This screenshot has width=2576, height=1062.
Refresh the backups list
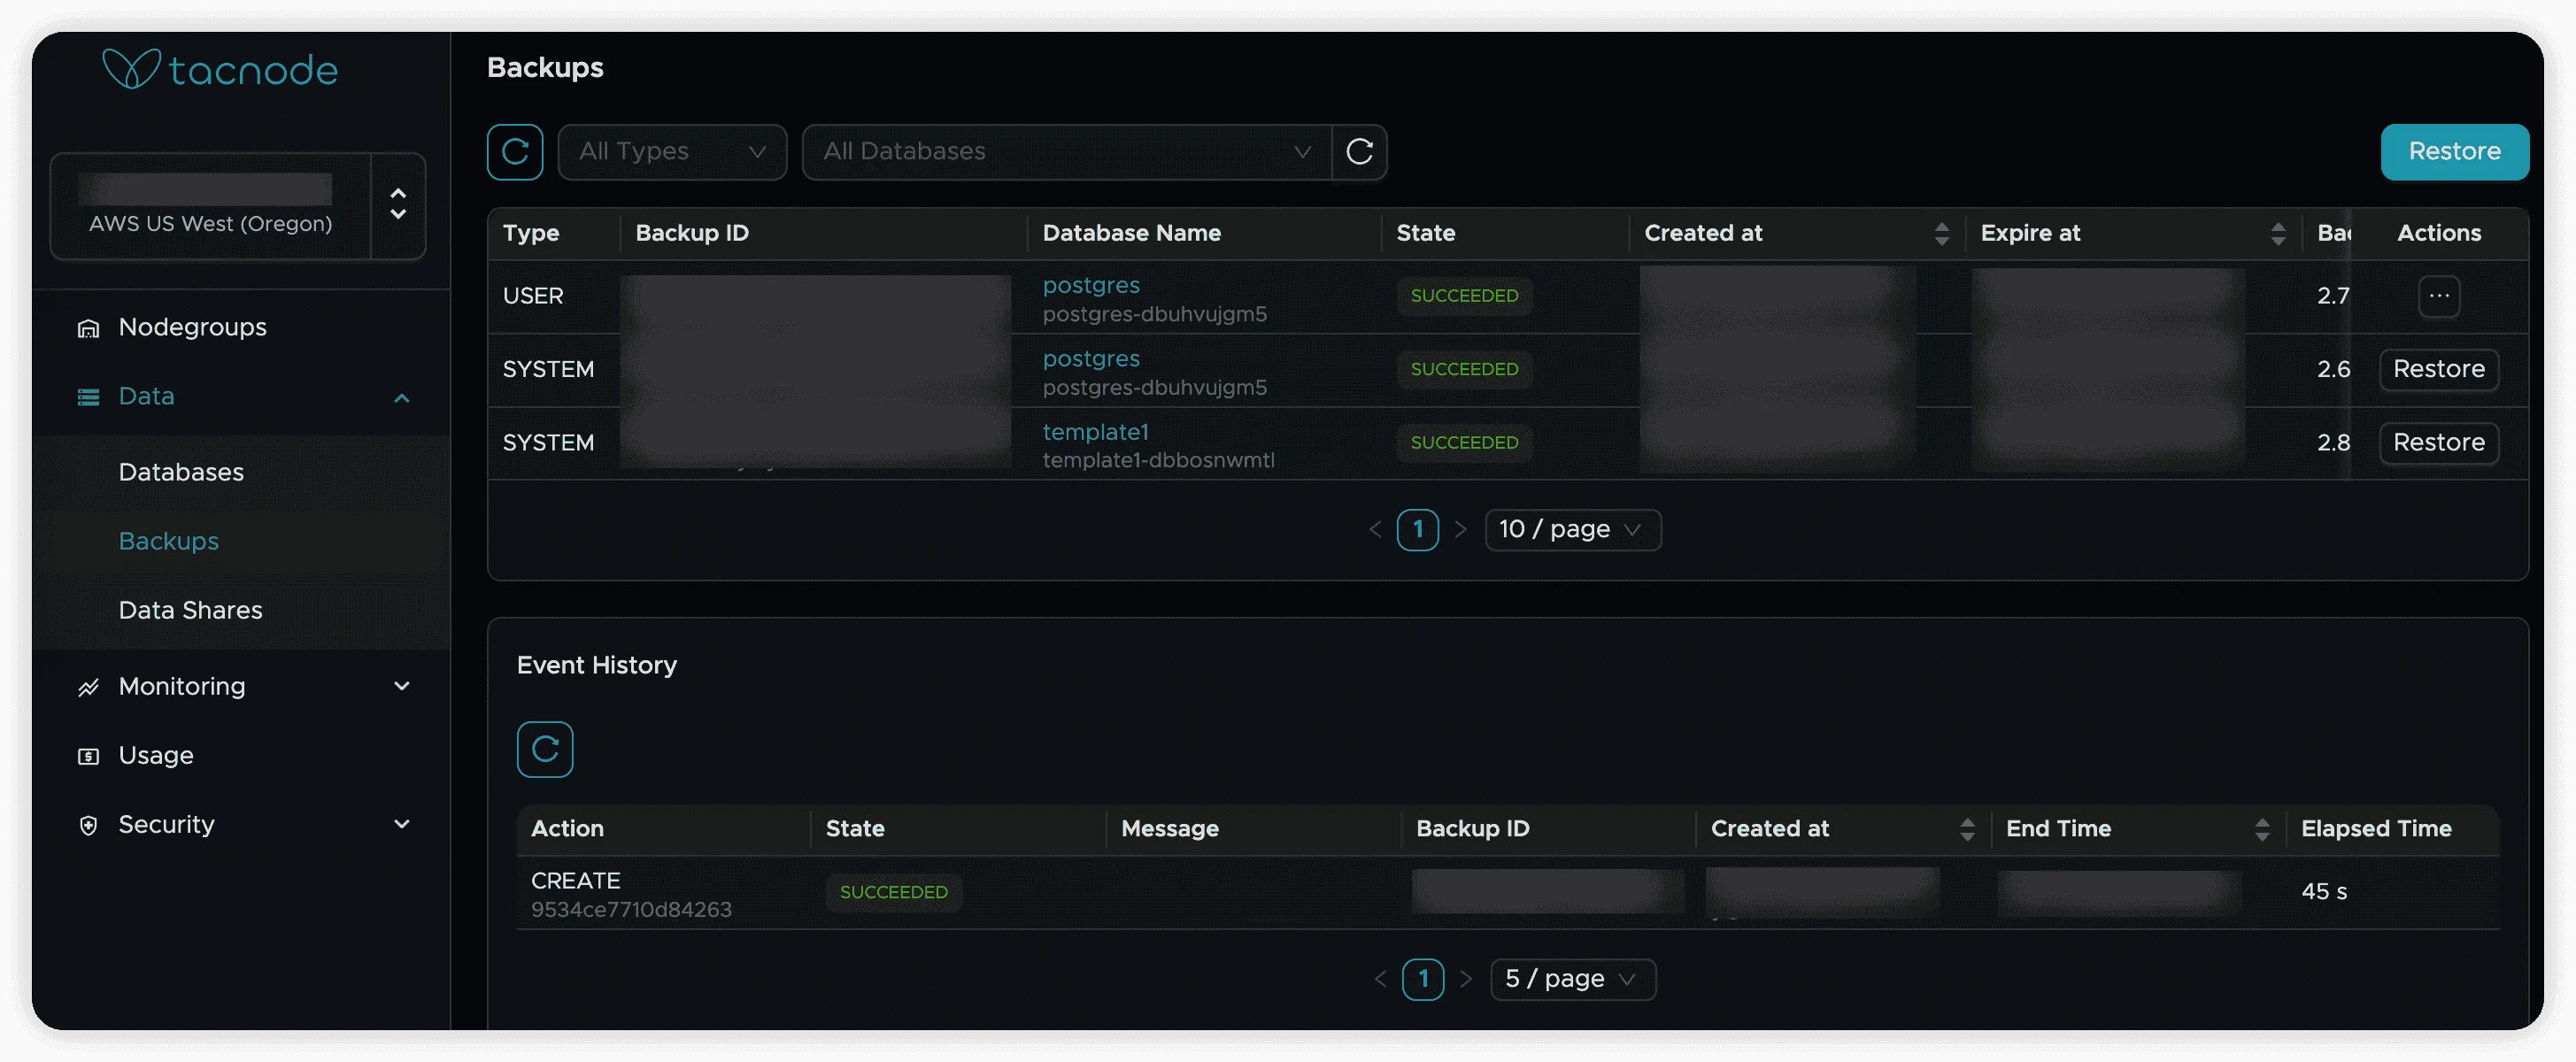tap(515, 152)
